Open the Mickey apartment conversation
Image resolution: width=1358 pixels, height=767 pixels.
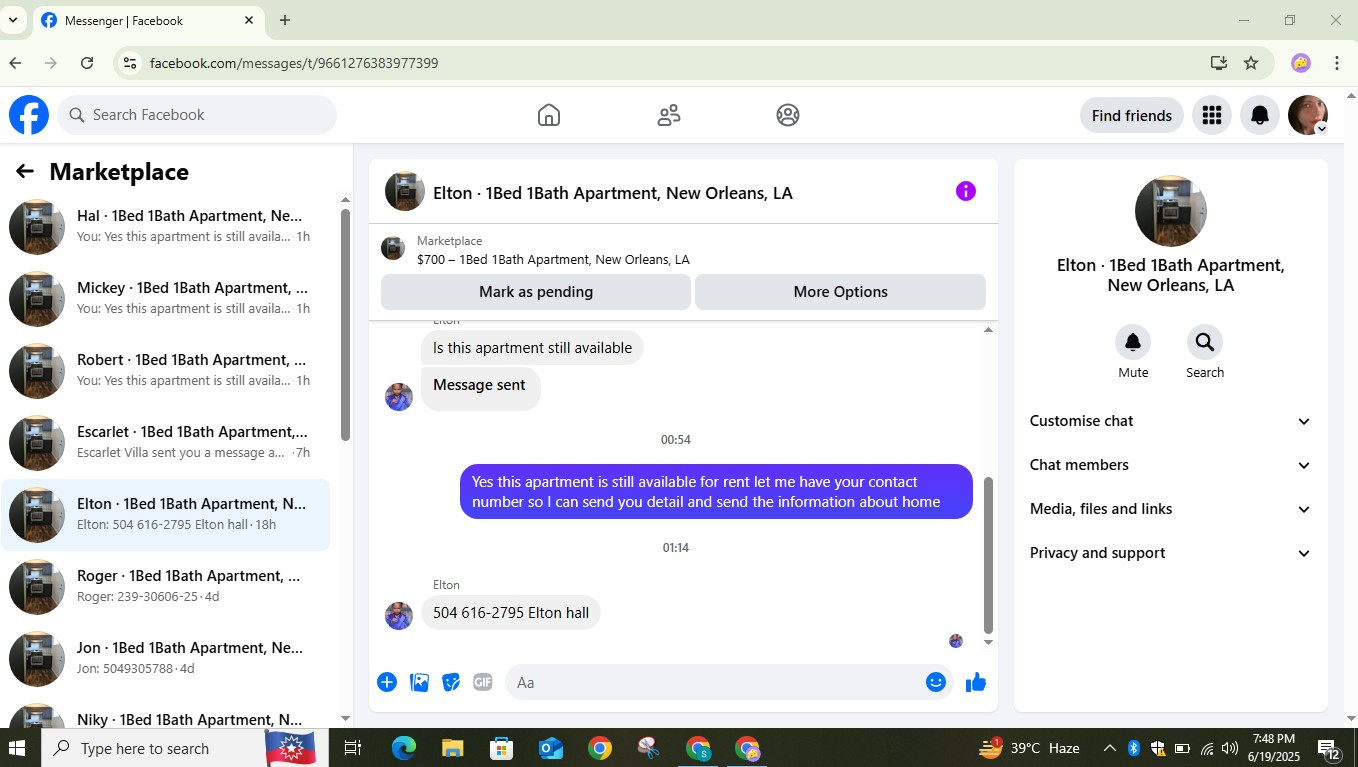(x=165, y=299)
